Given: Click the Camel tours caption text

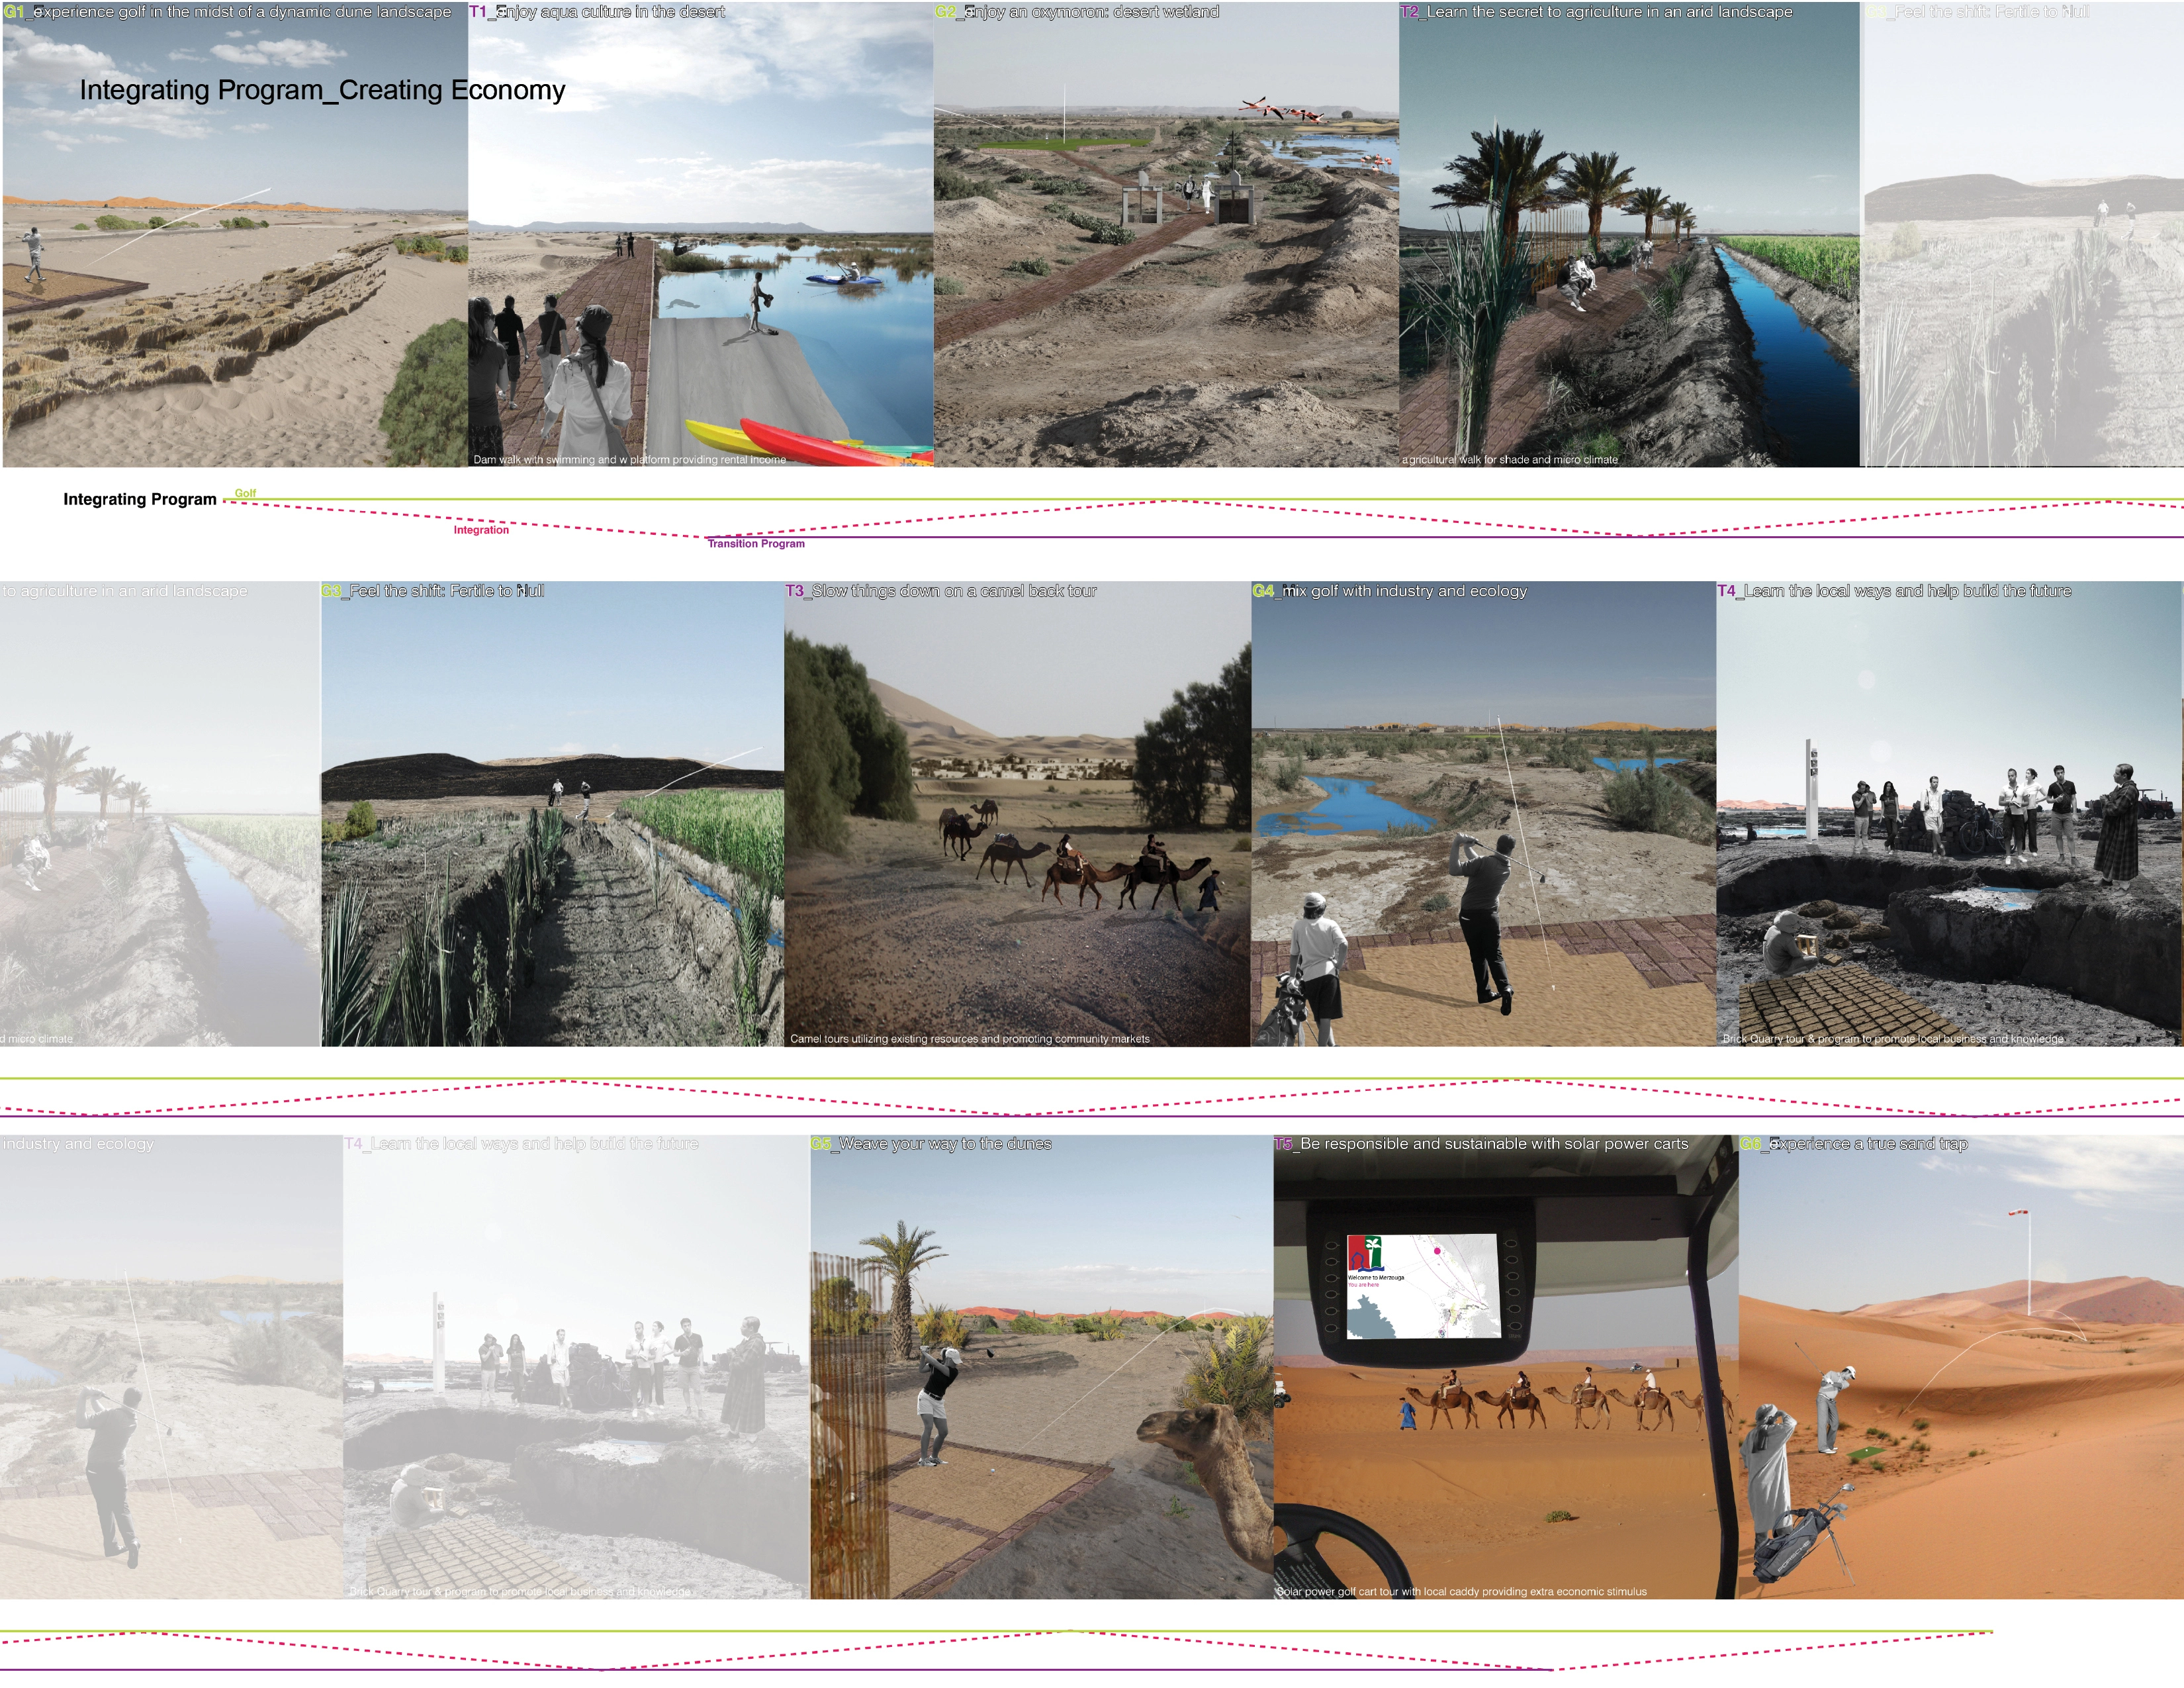Looking at the screenshot, I should [x=969, y=1039].
